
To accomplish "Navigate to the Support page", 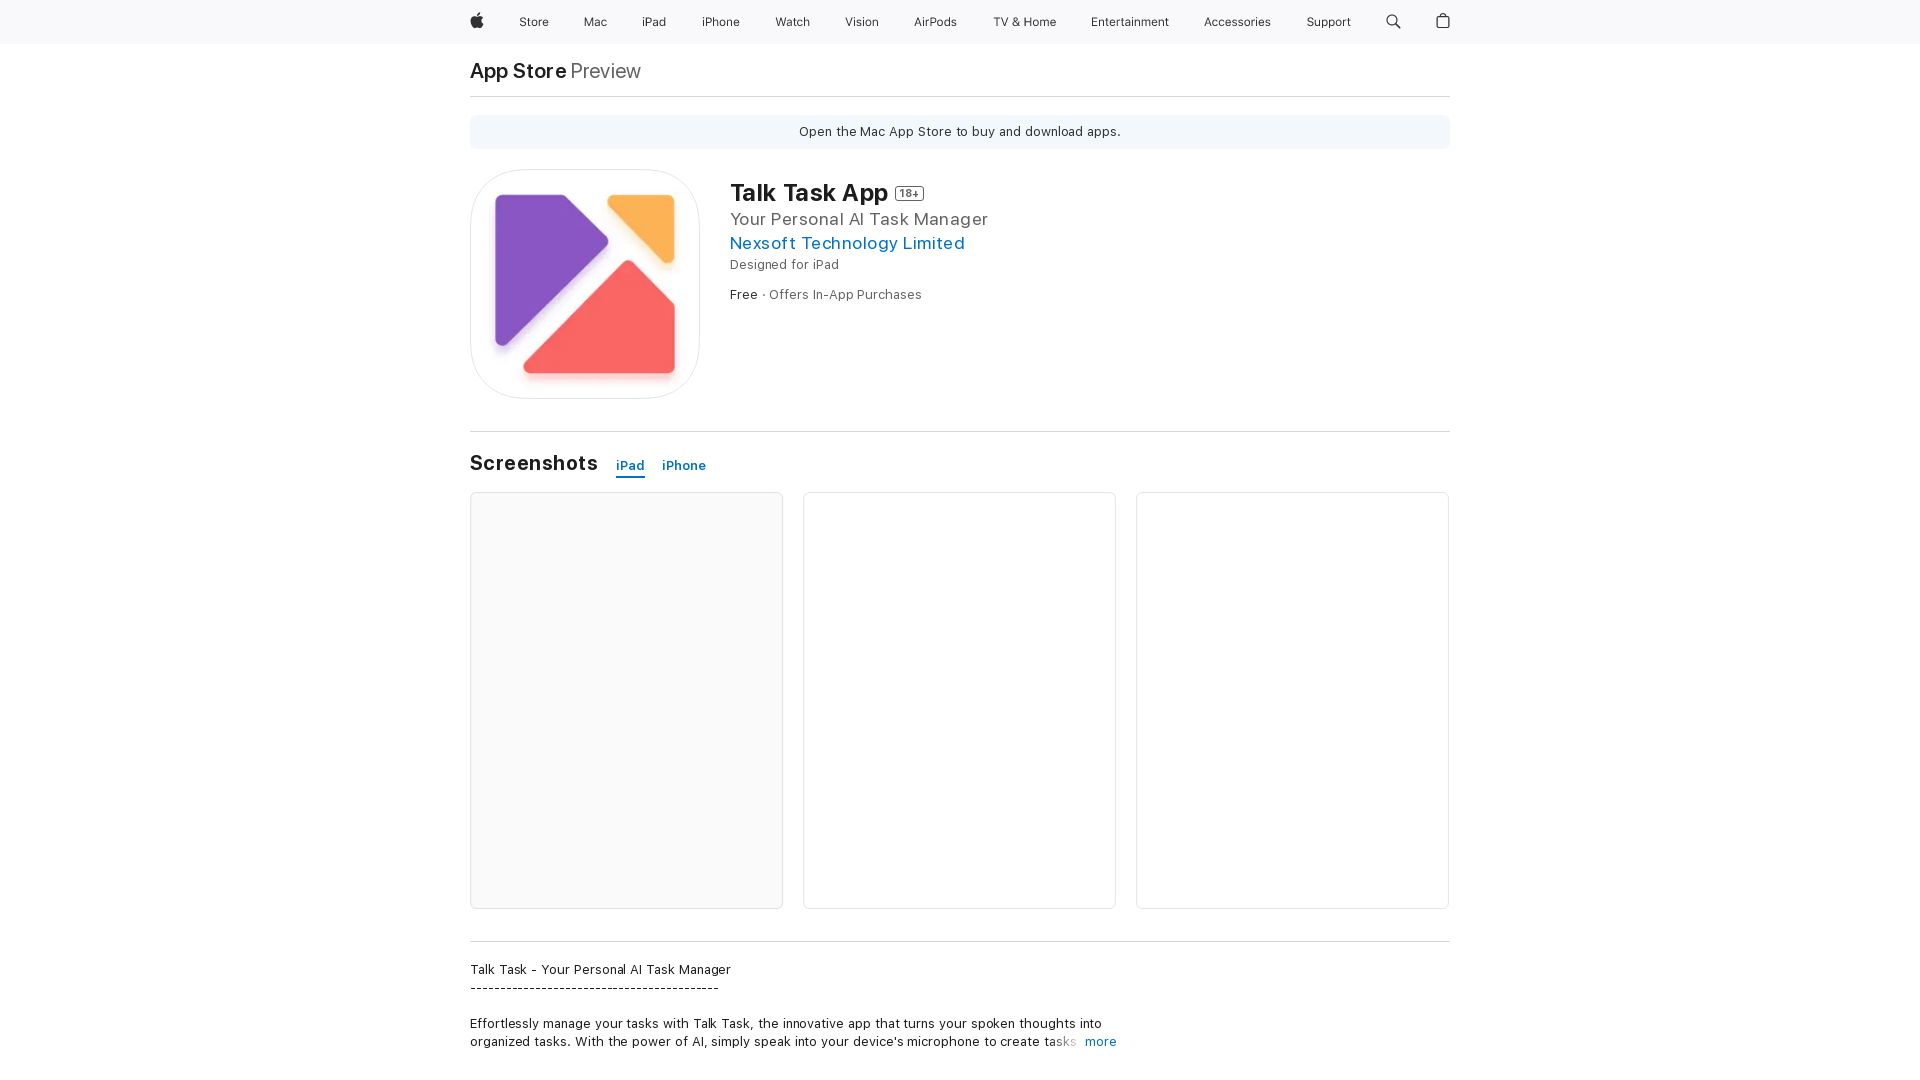I will click(x=1327, y=22).
